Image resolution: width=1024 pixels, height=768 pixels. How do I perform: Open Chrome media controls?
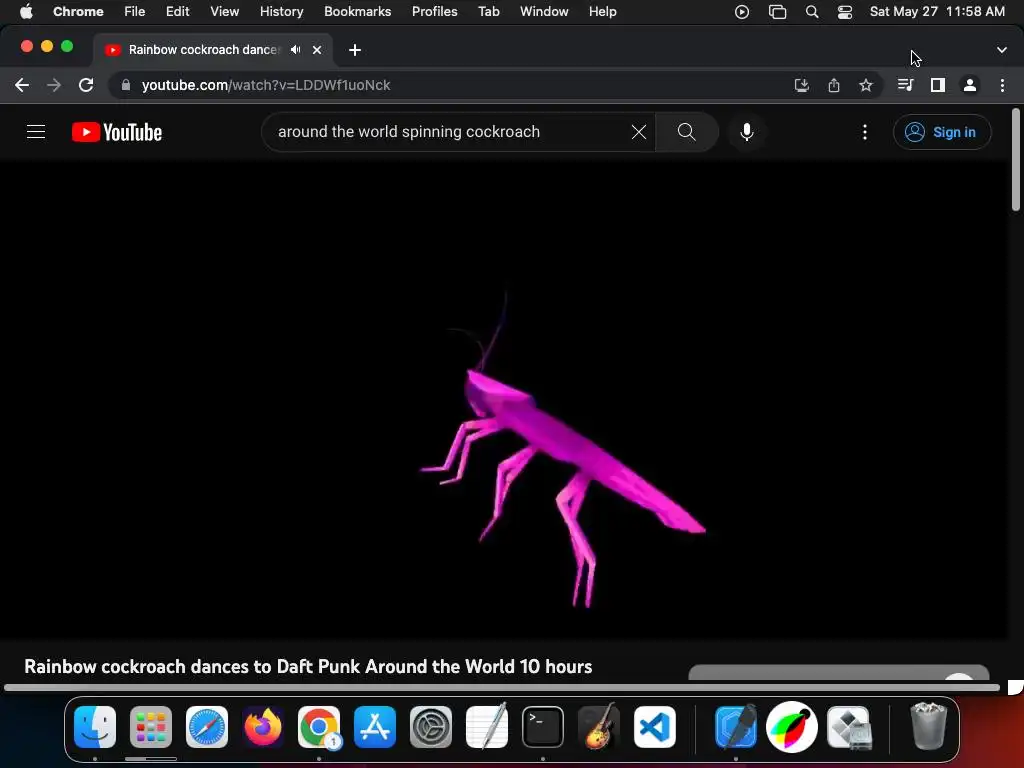point(905,85)
